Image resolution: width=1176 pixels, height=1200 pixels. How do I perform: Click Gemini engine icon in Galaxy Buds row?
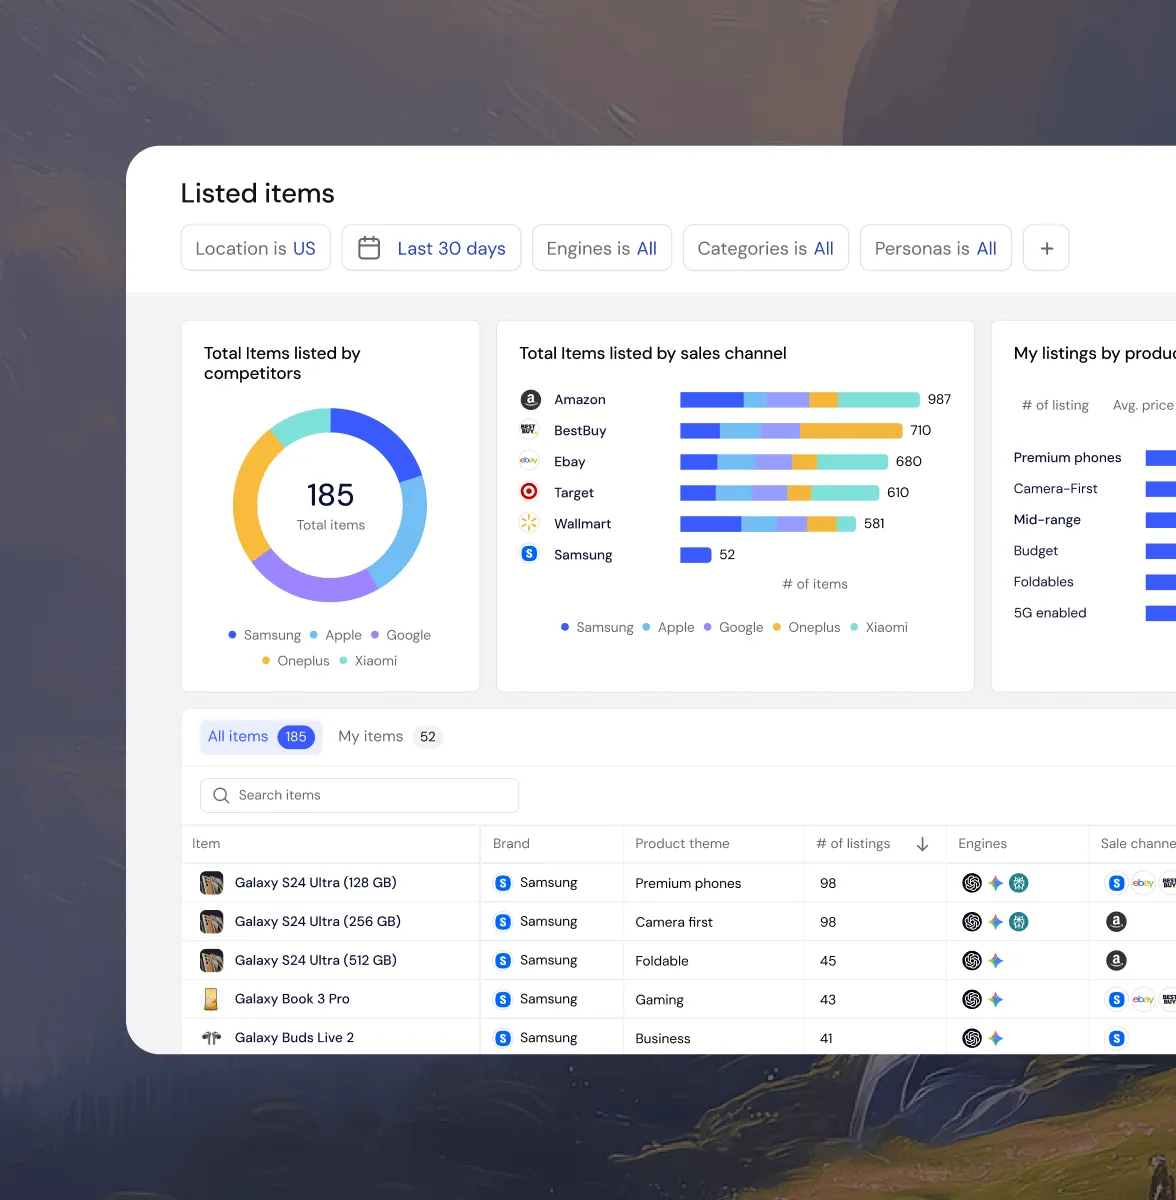coord(996,1039)
